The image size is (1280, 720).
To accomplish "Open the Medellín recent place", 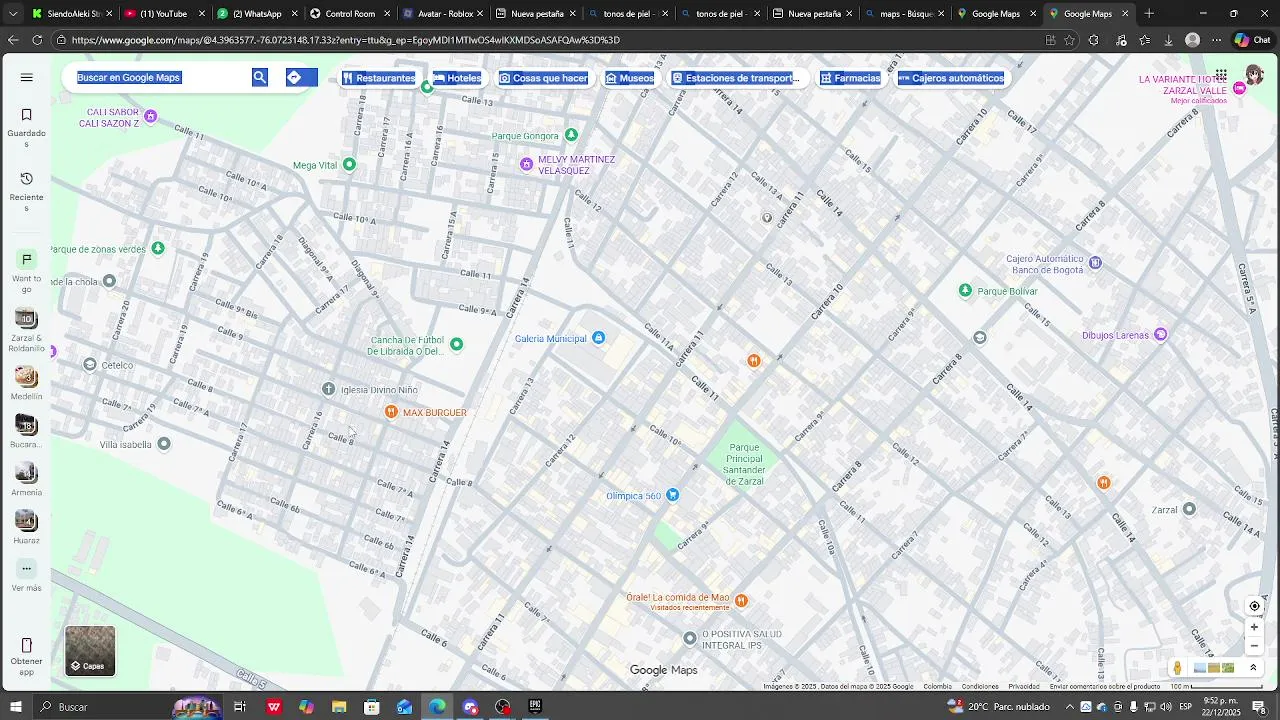I will pos(27,382).
